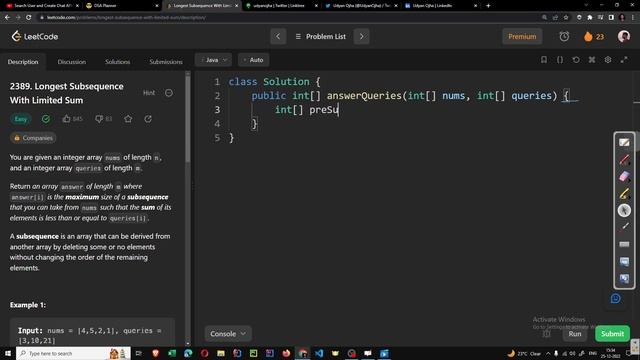Open the Problem List
This screenshot has width=640, height=360.
320,36
